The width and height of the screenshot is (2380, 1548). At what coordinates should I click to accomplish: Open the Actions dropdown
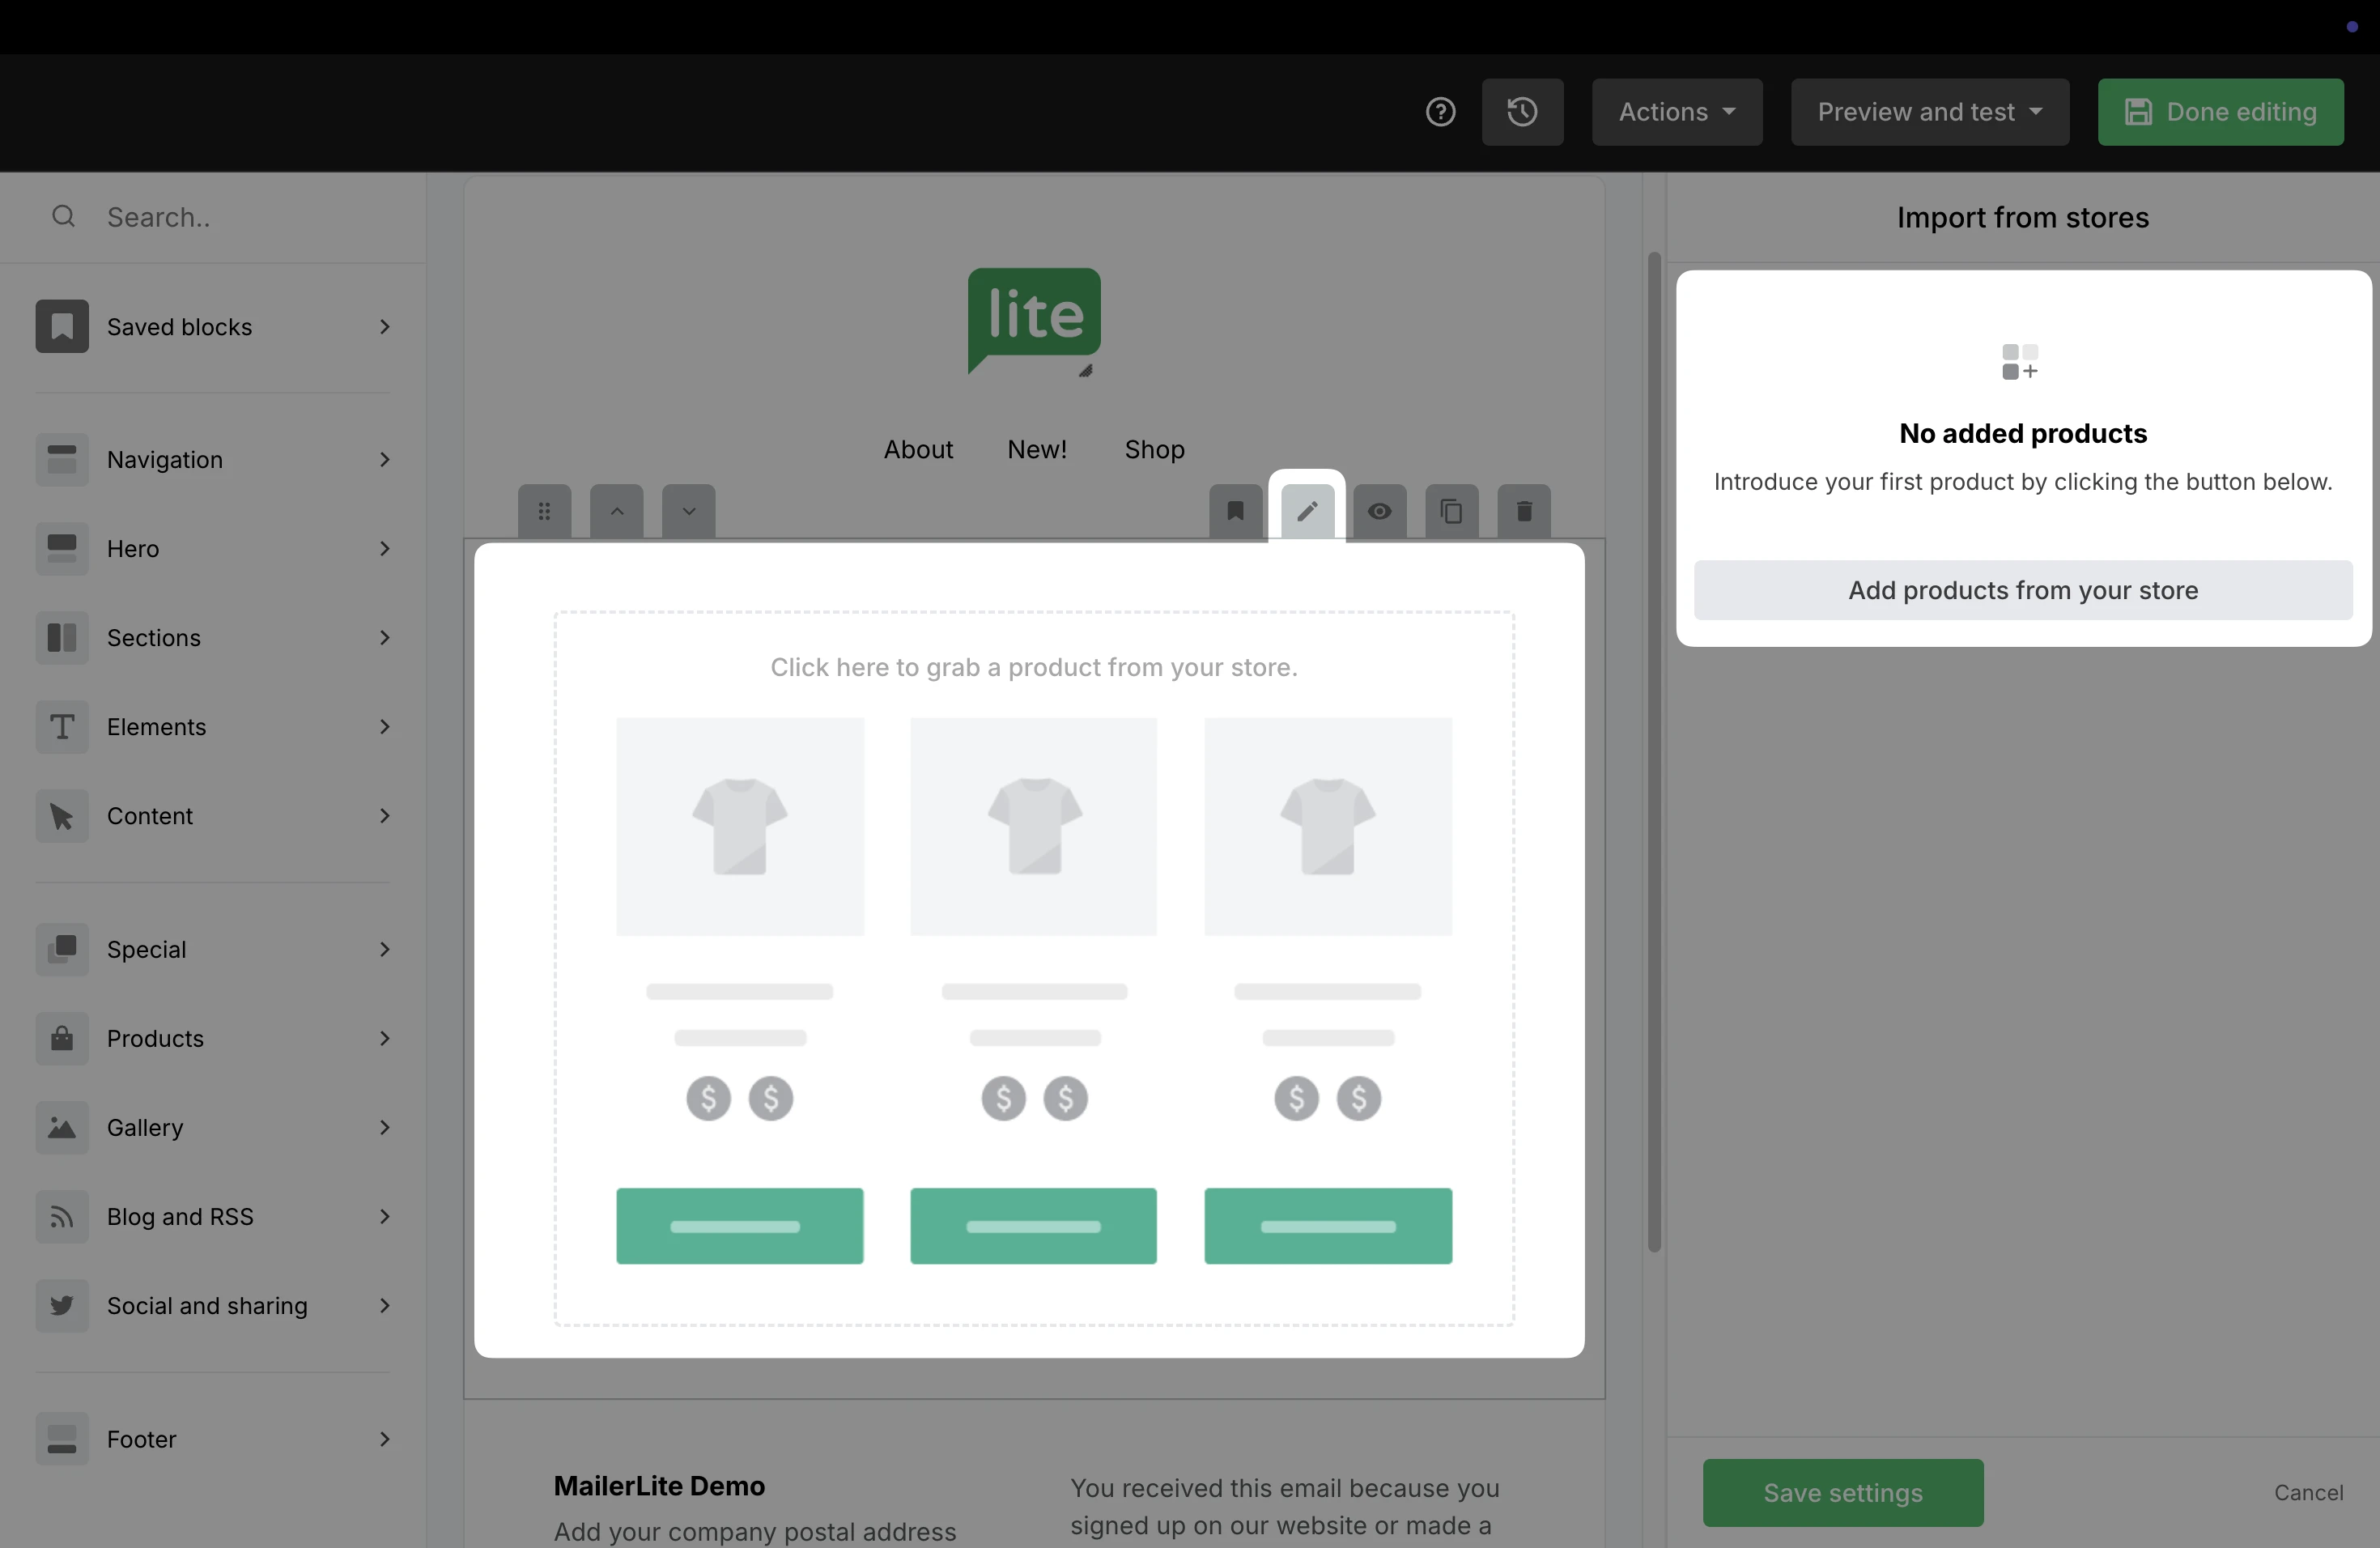[x=1676, y=112]
